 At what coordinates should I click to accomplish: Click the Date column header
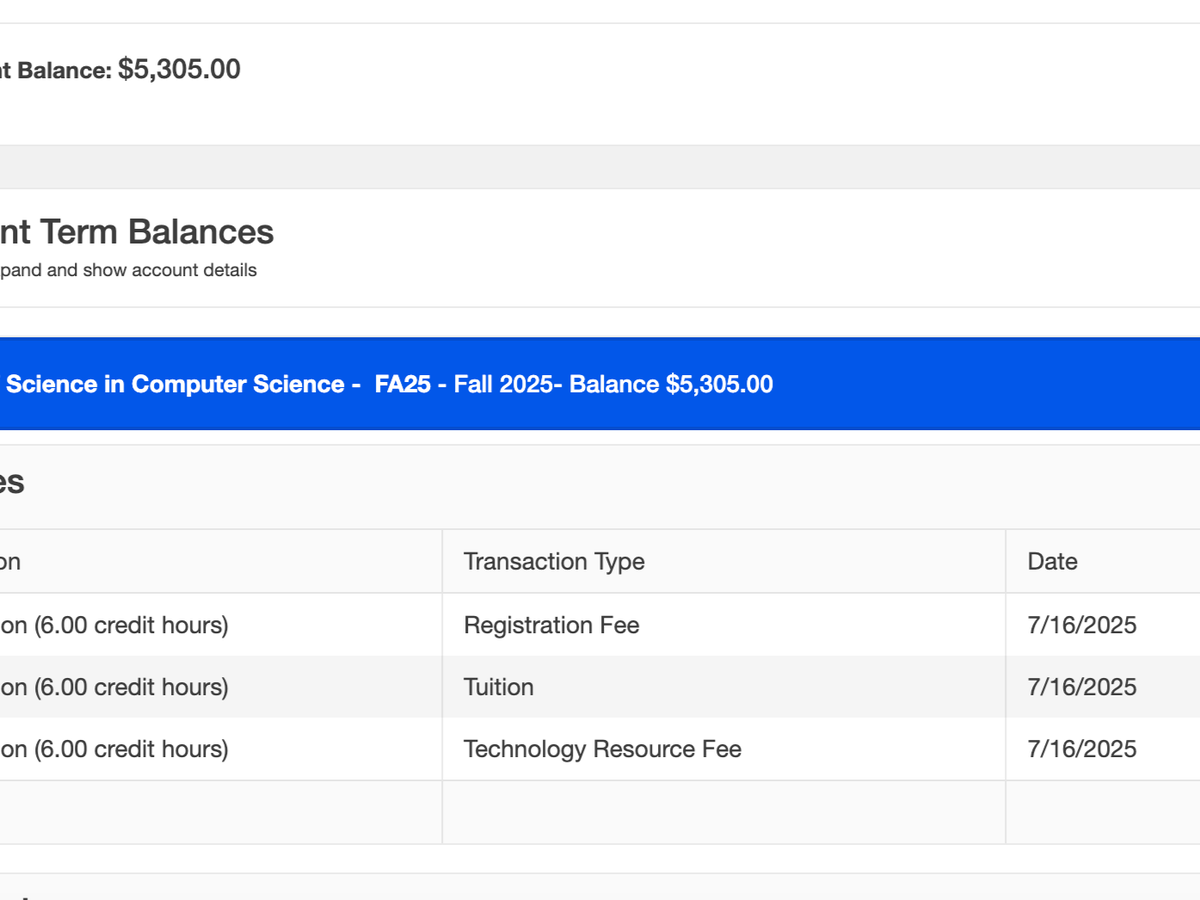1052,562
